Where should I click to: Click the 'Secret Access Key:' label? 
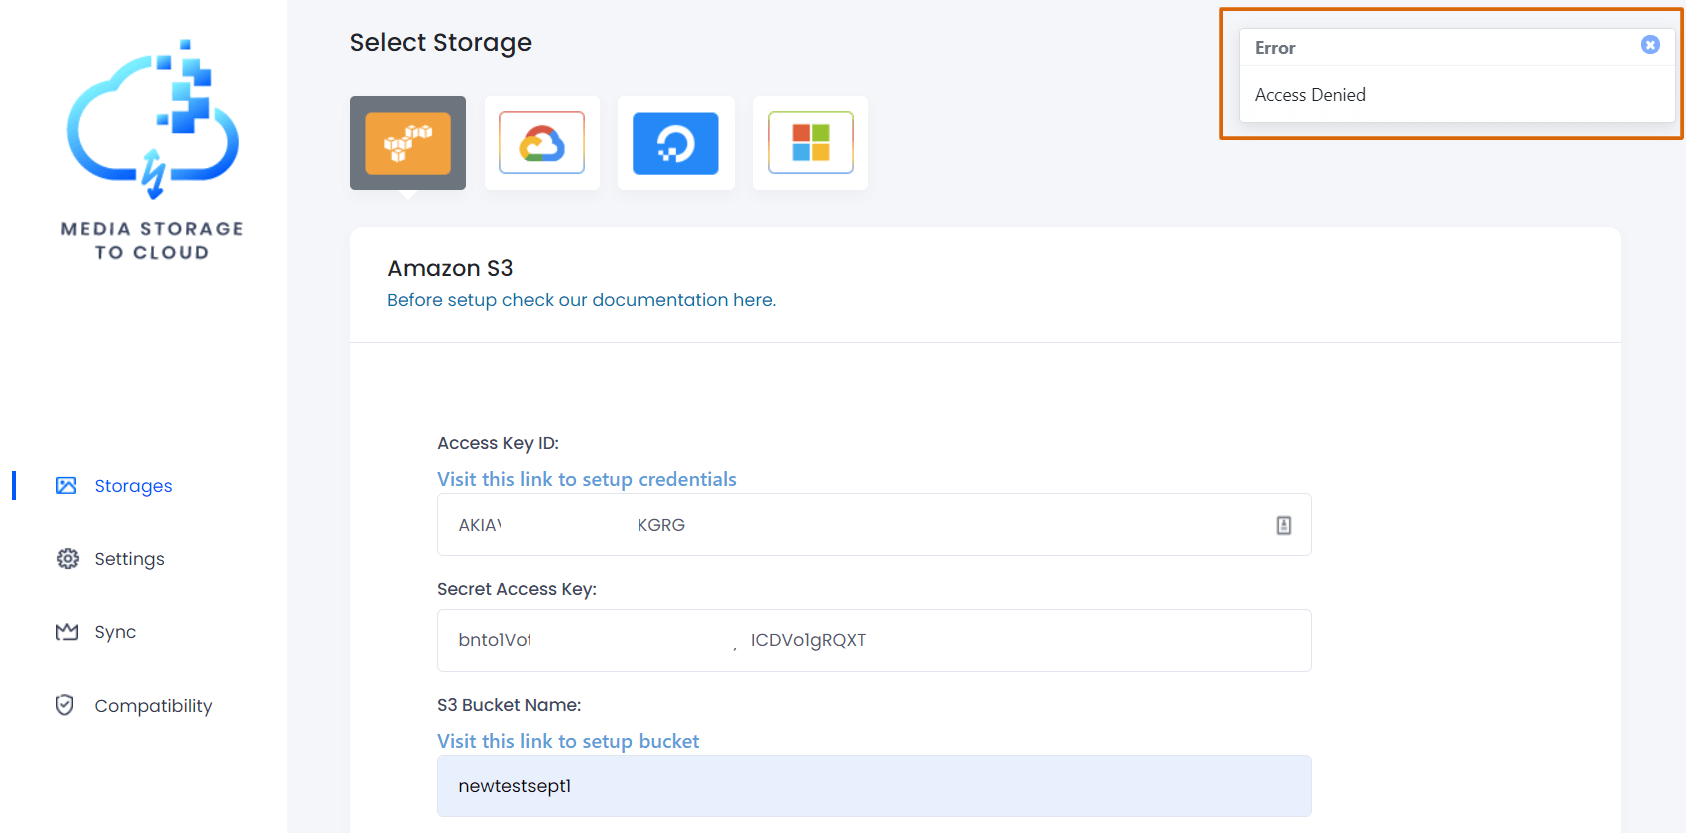pyautogui.click(x=517, y=589)
